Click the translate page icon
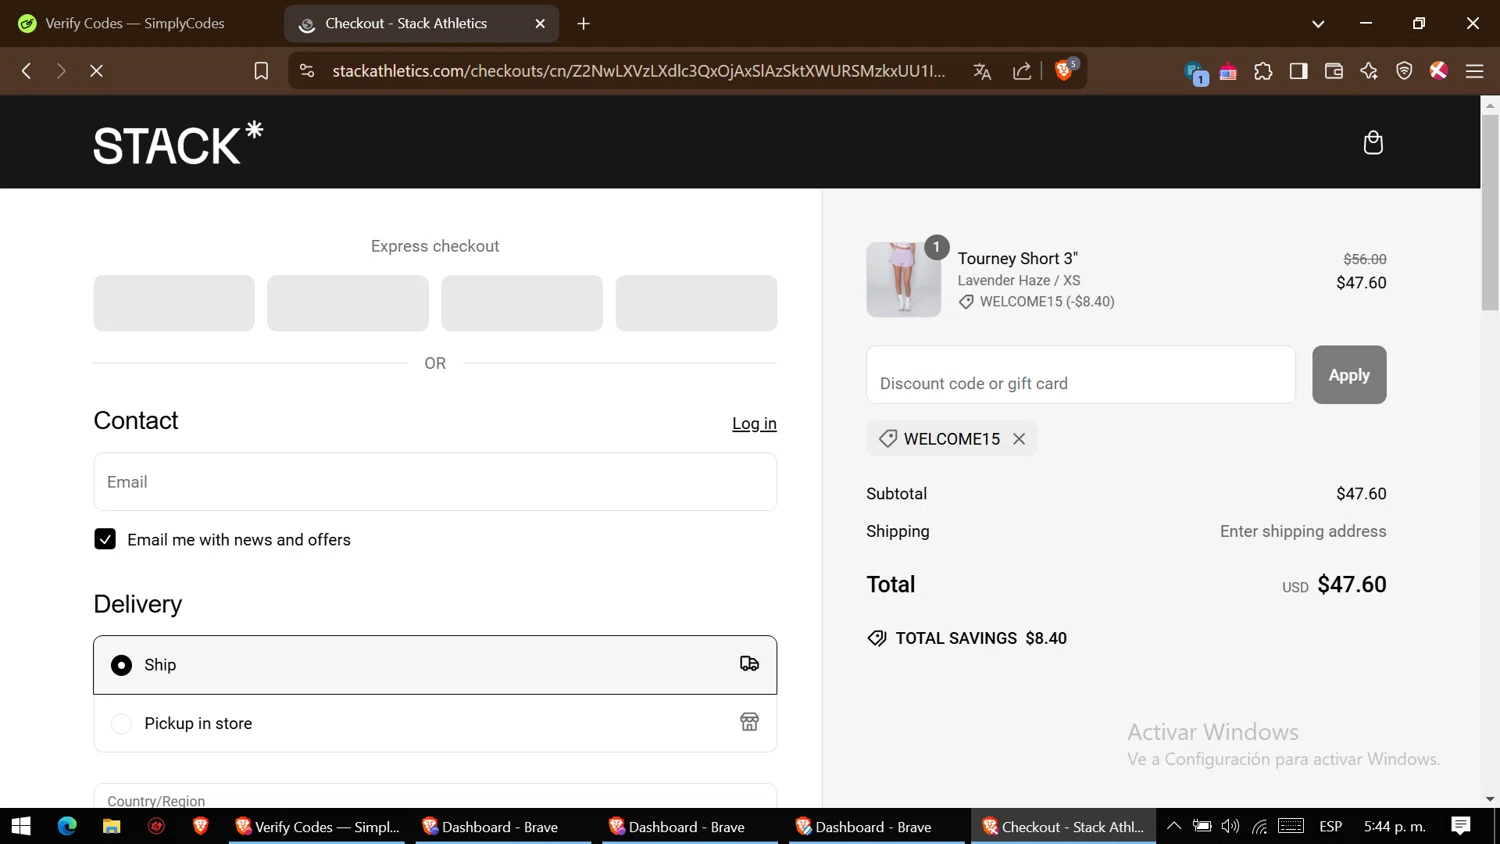 click(982, 71)
